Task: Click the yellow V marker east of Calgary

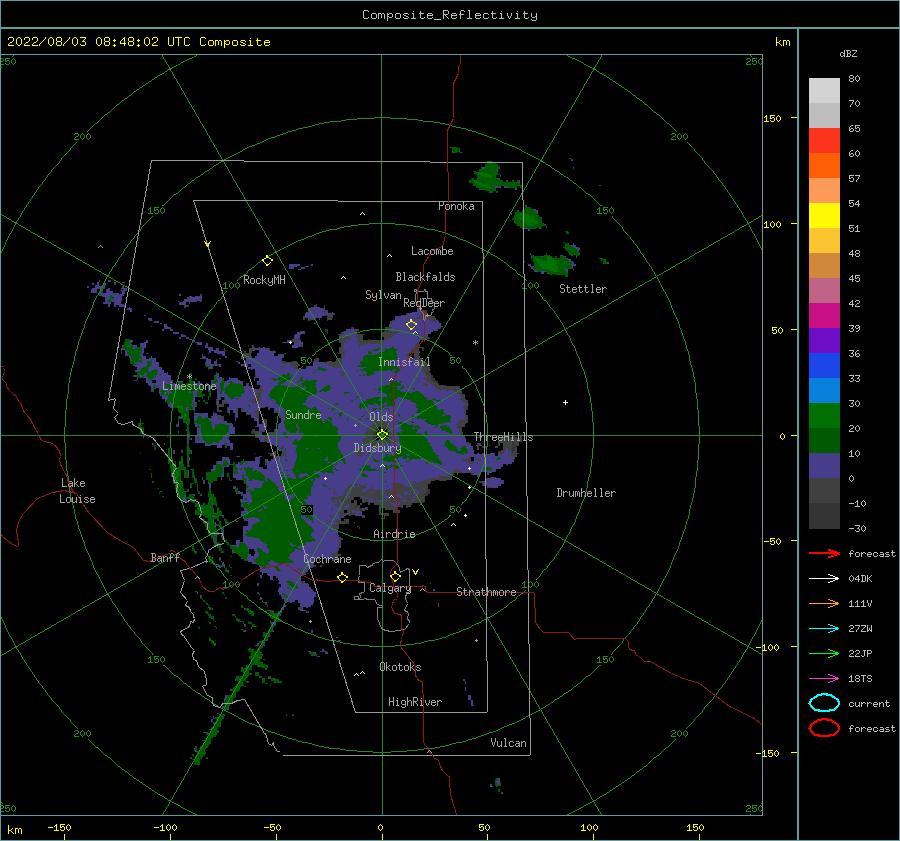Action: 416,572
